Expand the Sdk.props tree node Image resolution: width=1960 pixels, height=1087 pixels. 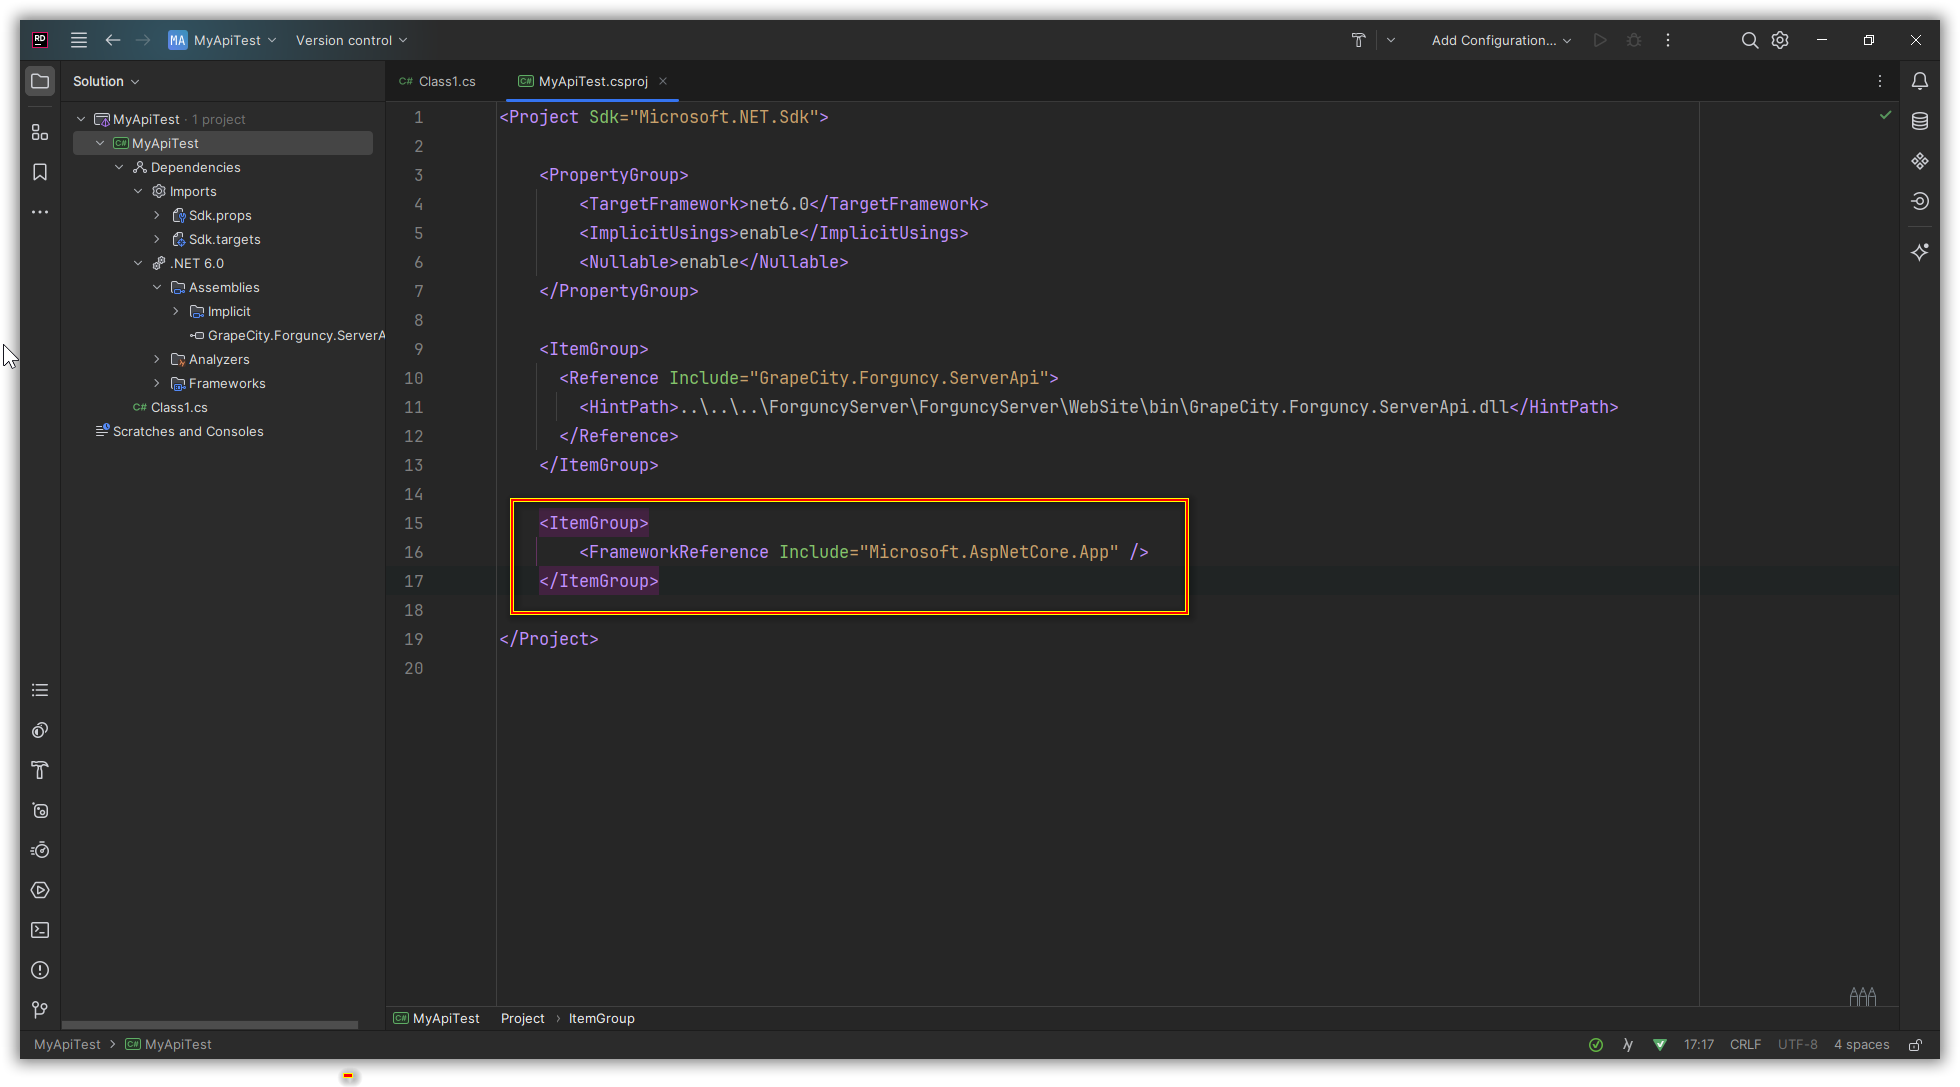157,215
